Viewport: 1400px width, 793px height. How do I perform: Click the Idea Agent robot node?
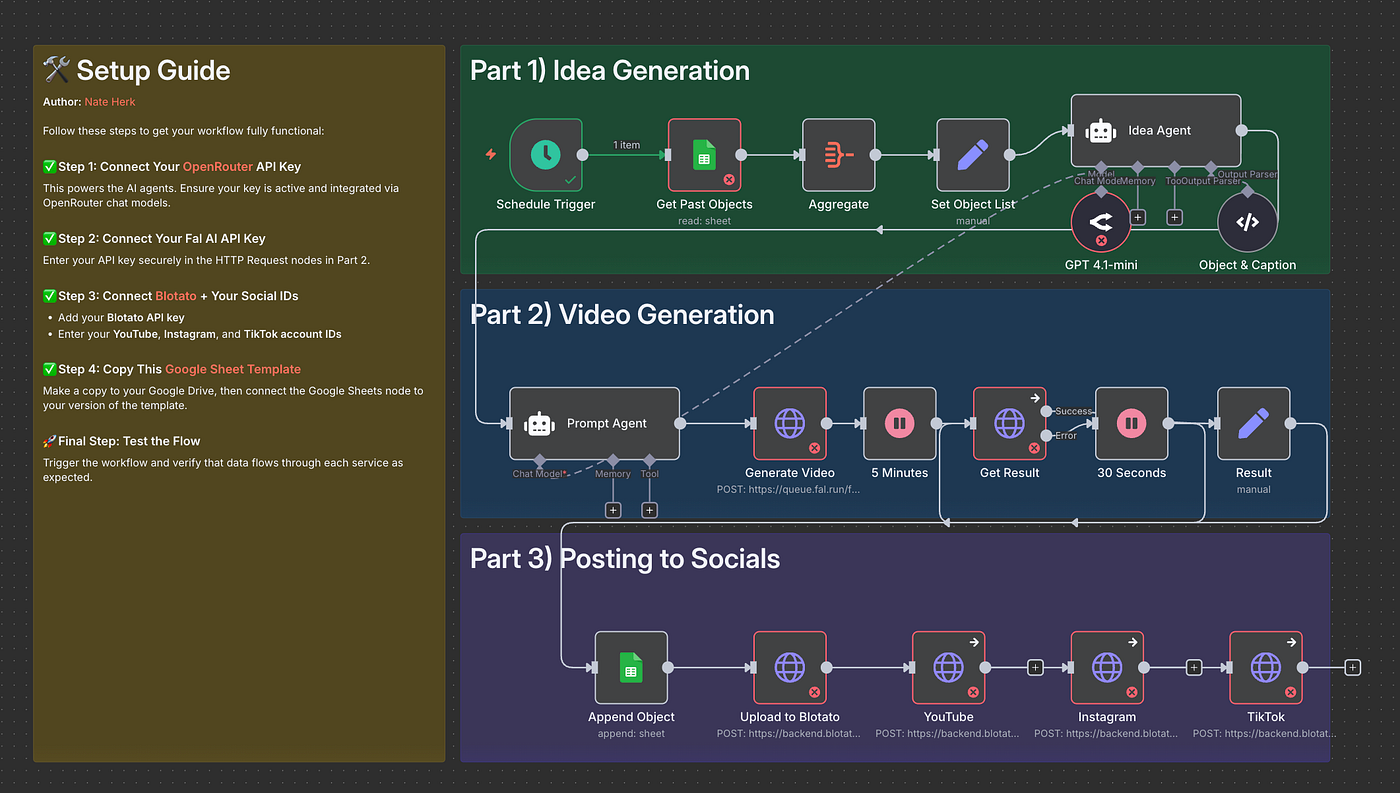click(1156, 130)
